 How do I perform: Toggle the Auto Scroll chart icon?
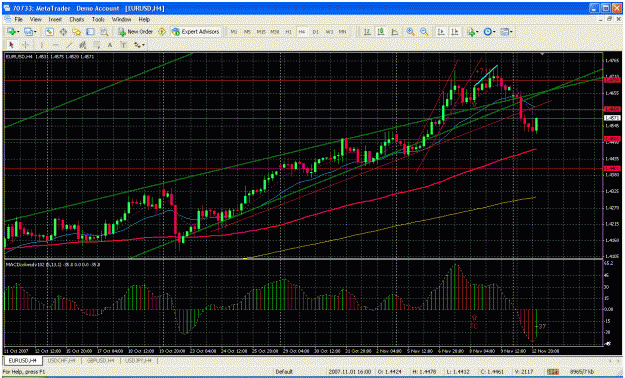point(441,32)
